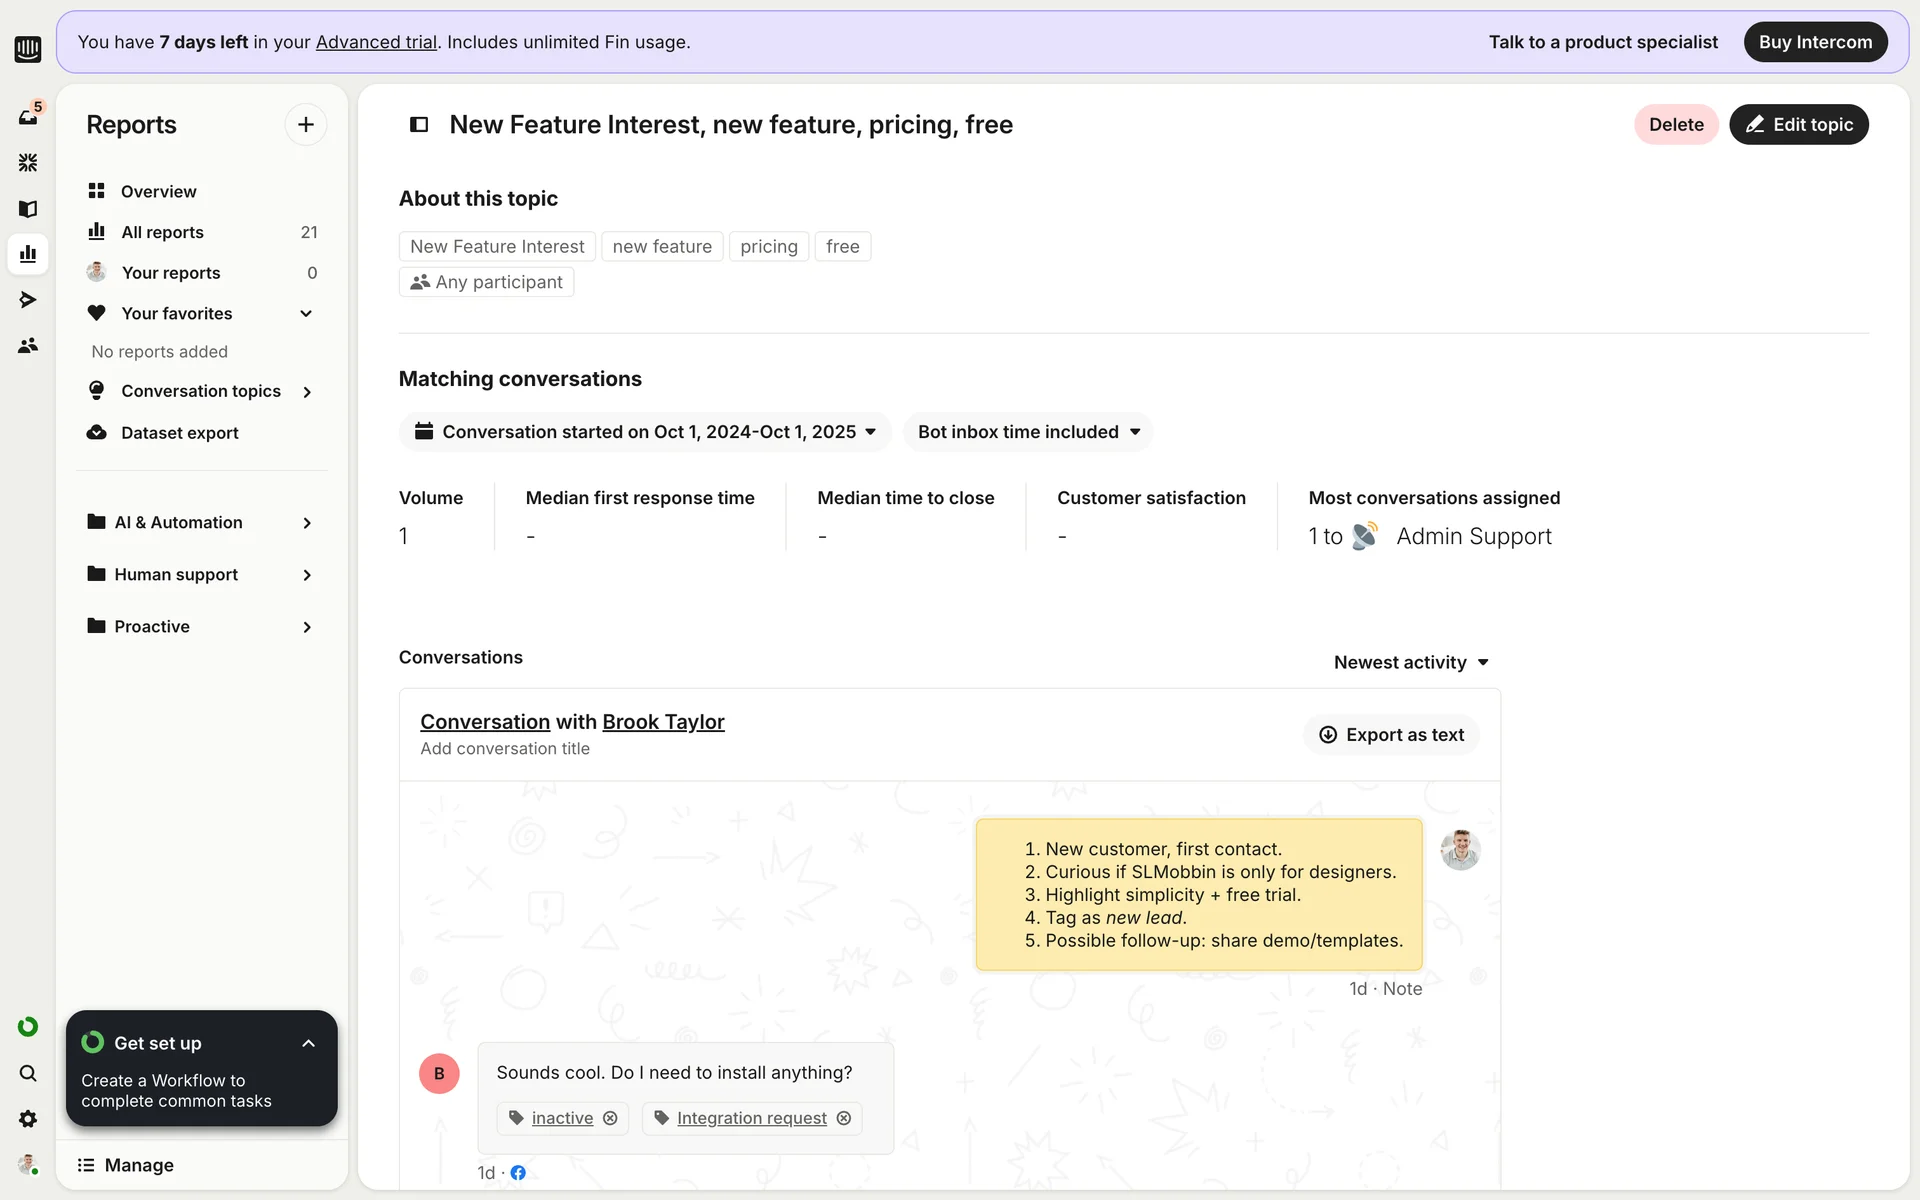The height and width of the screenshot is (1200, 1920).
Task: Toggle the sidebar panel icon beside title
Action: click(419, 124)
